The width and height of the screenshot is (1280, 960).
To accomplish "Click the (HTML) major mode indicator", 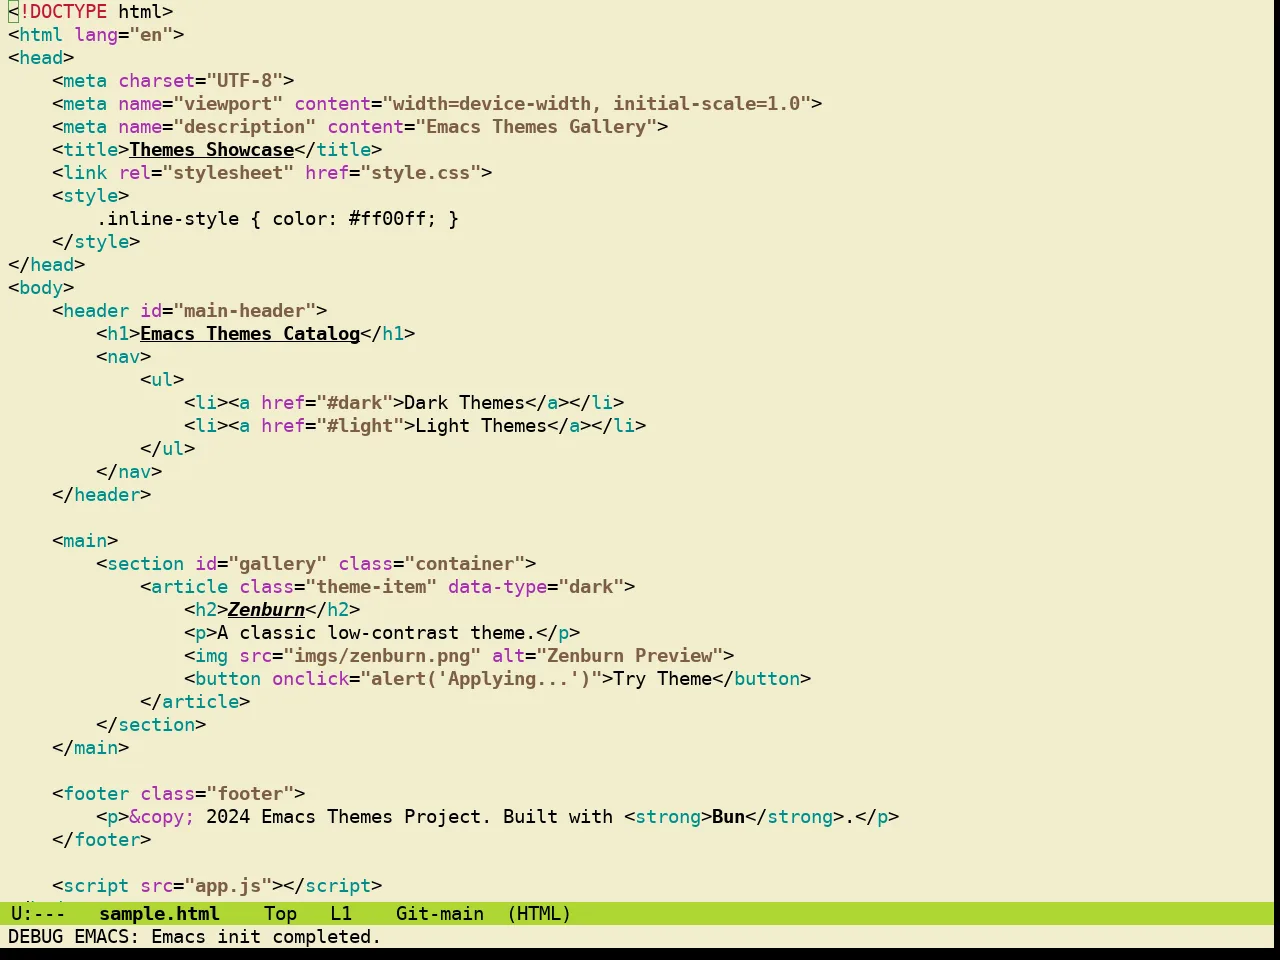I will coord(539,914).
